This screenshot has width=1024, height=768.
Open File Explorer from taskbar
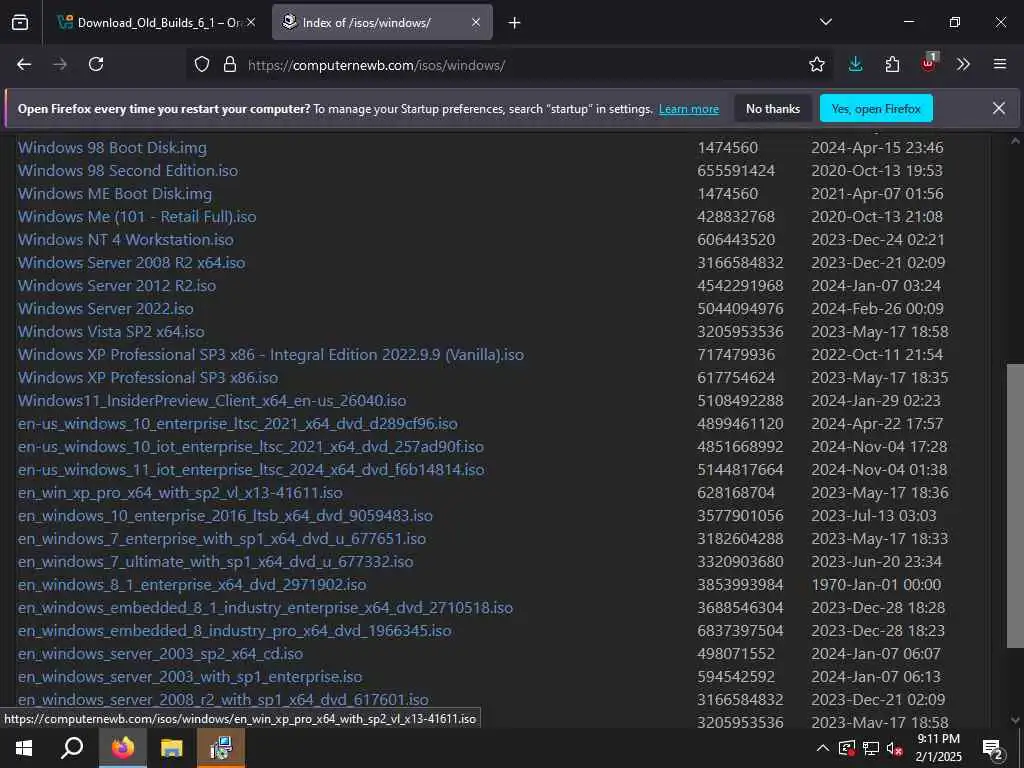coord(172,748)
